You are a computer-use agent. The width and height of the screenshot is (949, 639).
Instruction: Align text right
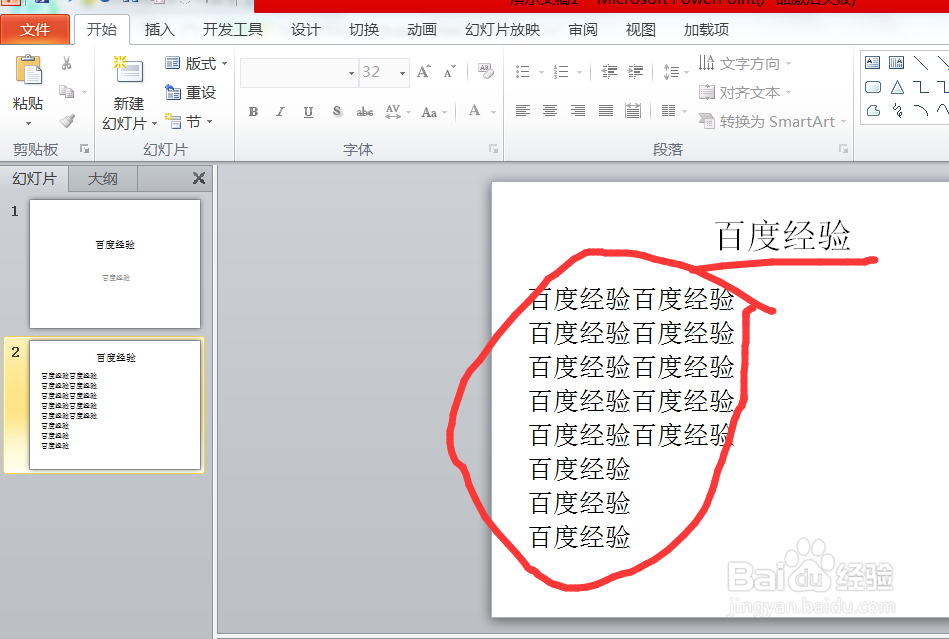click(578, 111)
